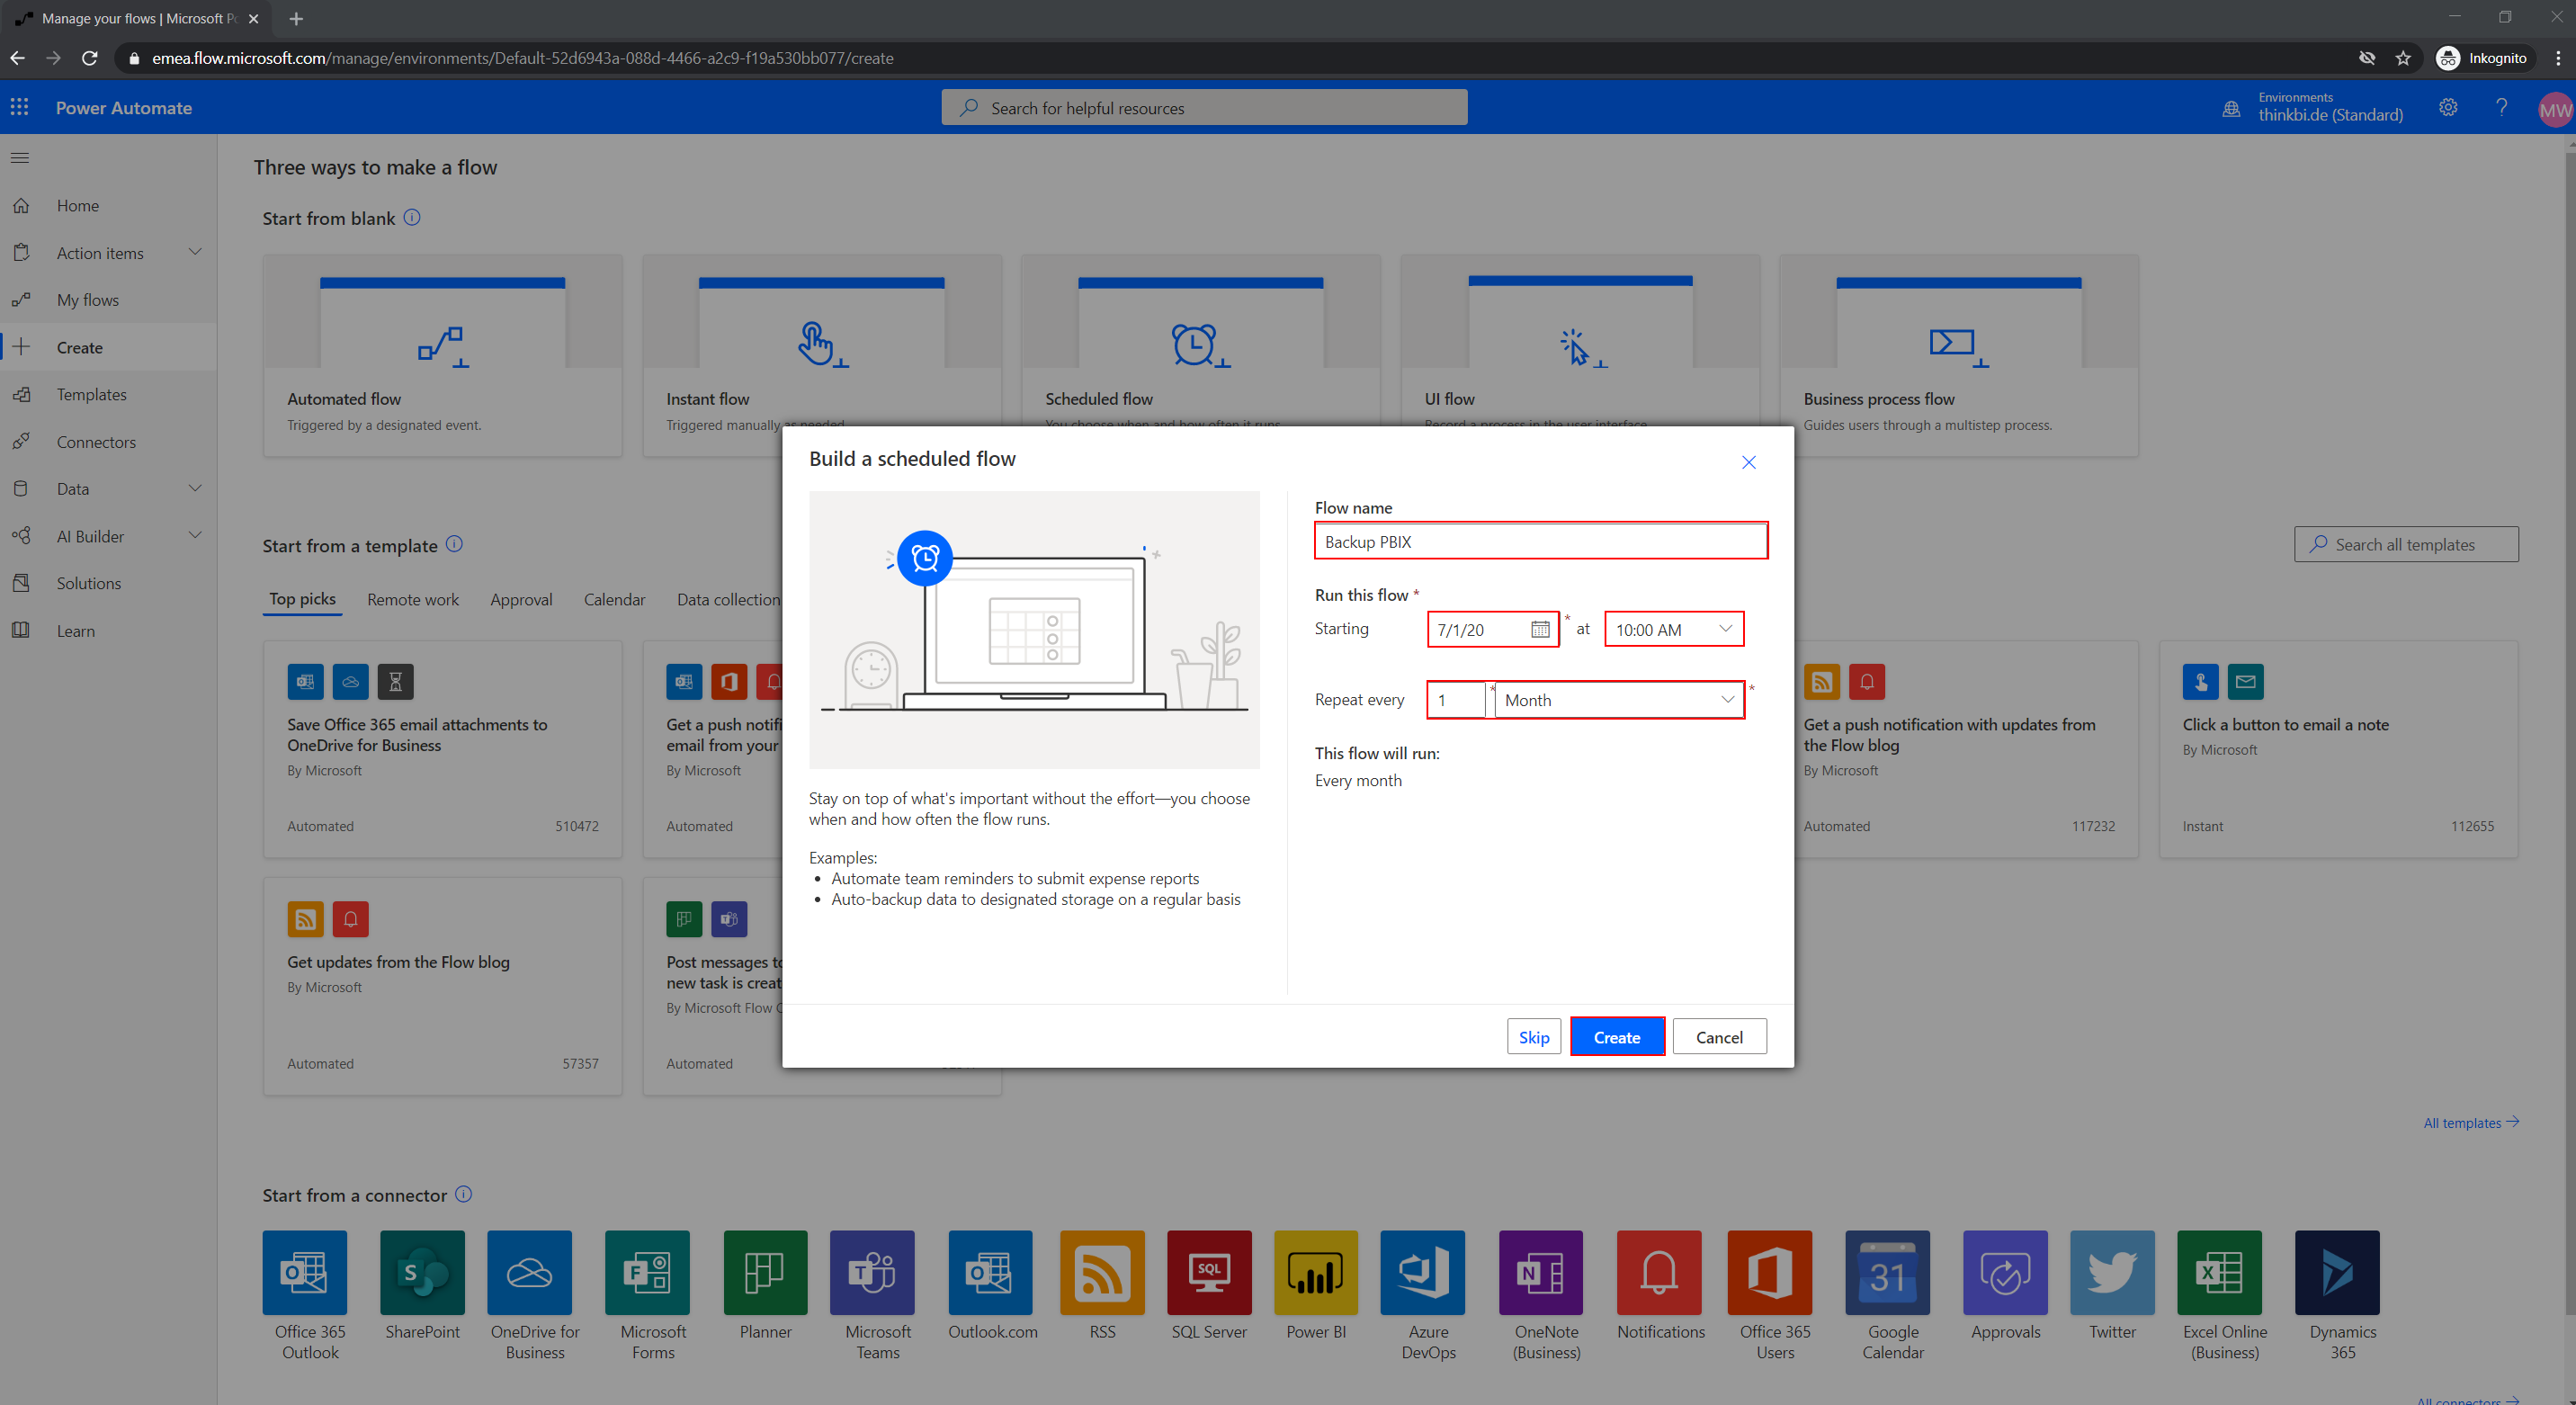Bookmark this page with the star icon
The width and height of the screenshot is (2576, 1405).
tap(2403, 58)
